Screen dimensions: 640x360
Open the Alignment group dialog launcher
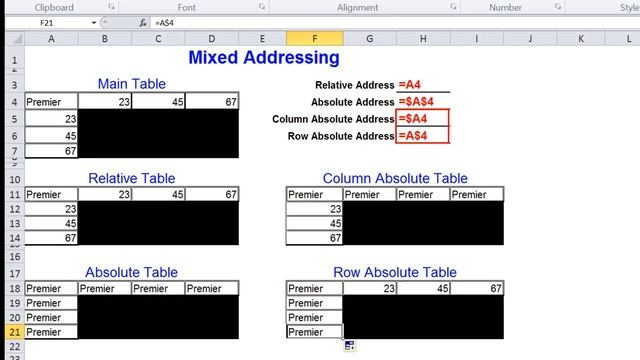tap(453, 7)
